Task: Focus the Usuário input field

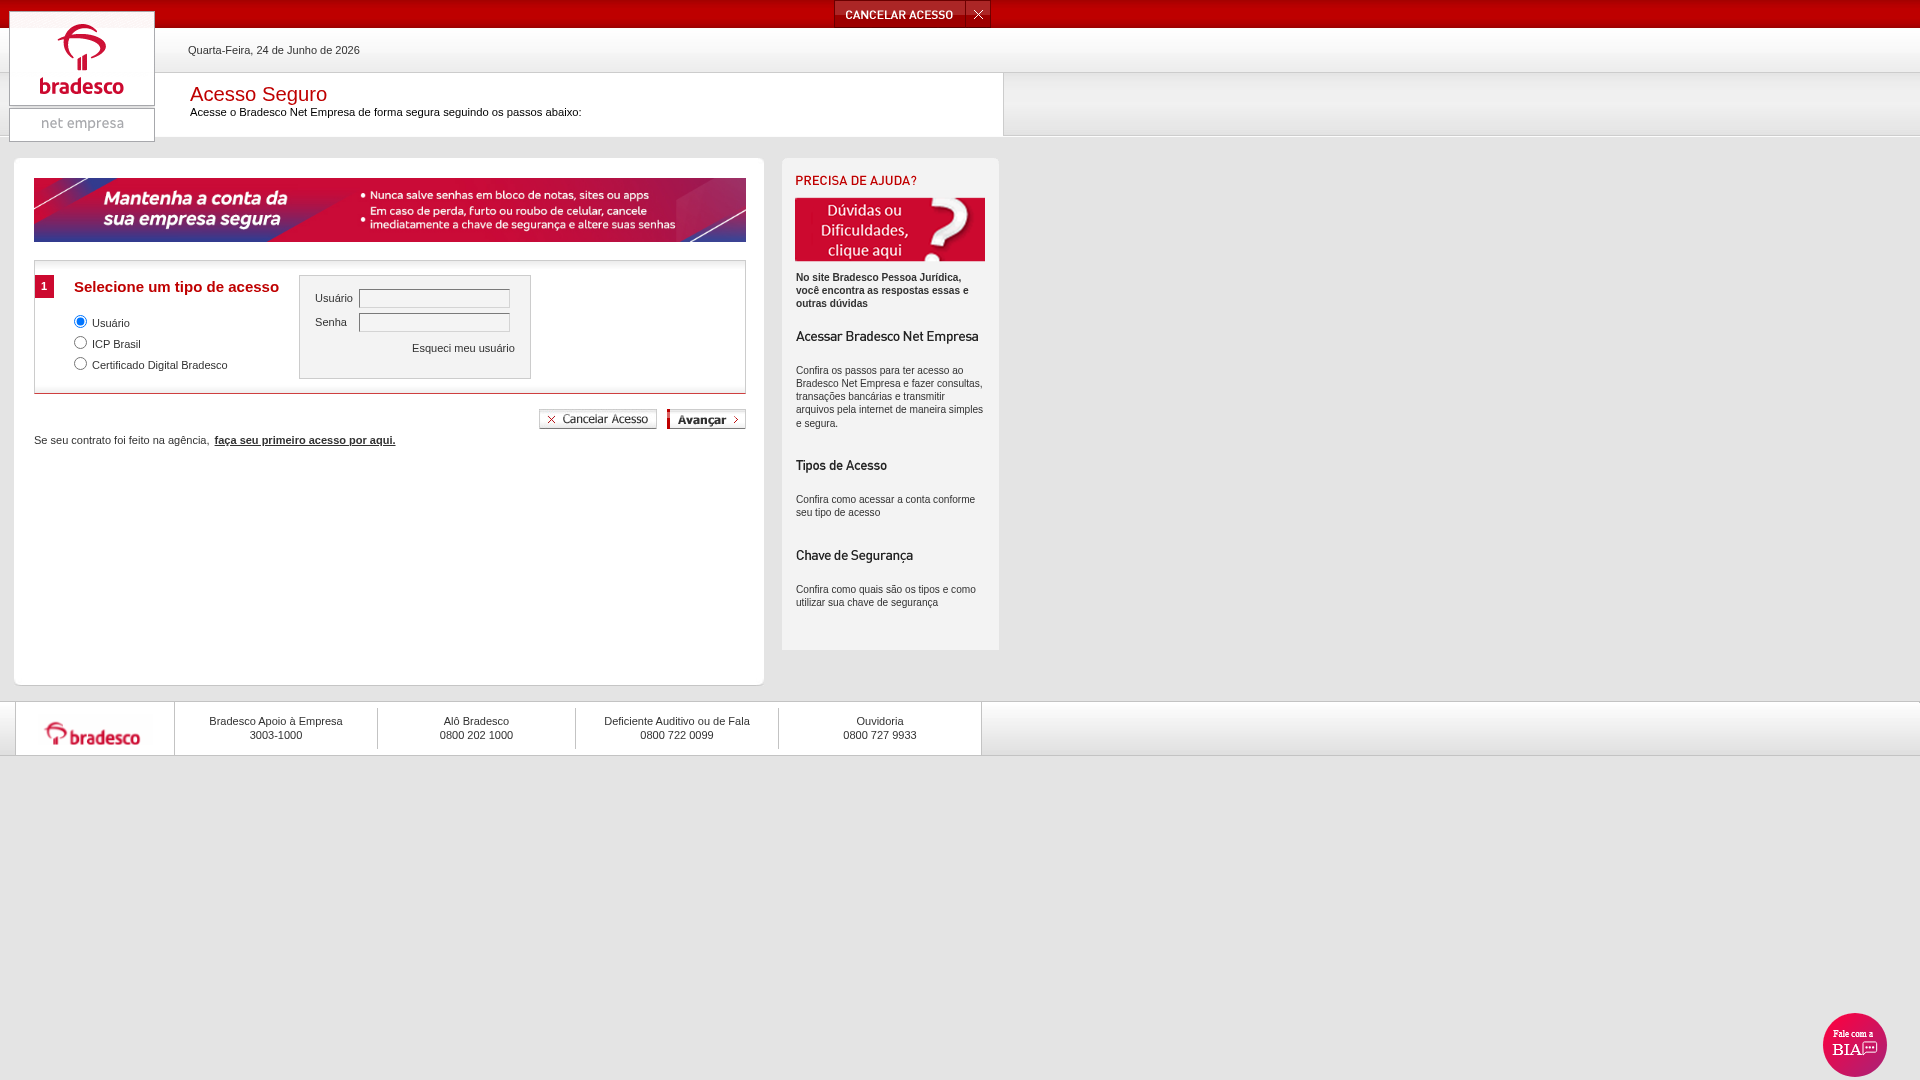Action: click(x=434, y=298)
